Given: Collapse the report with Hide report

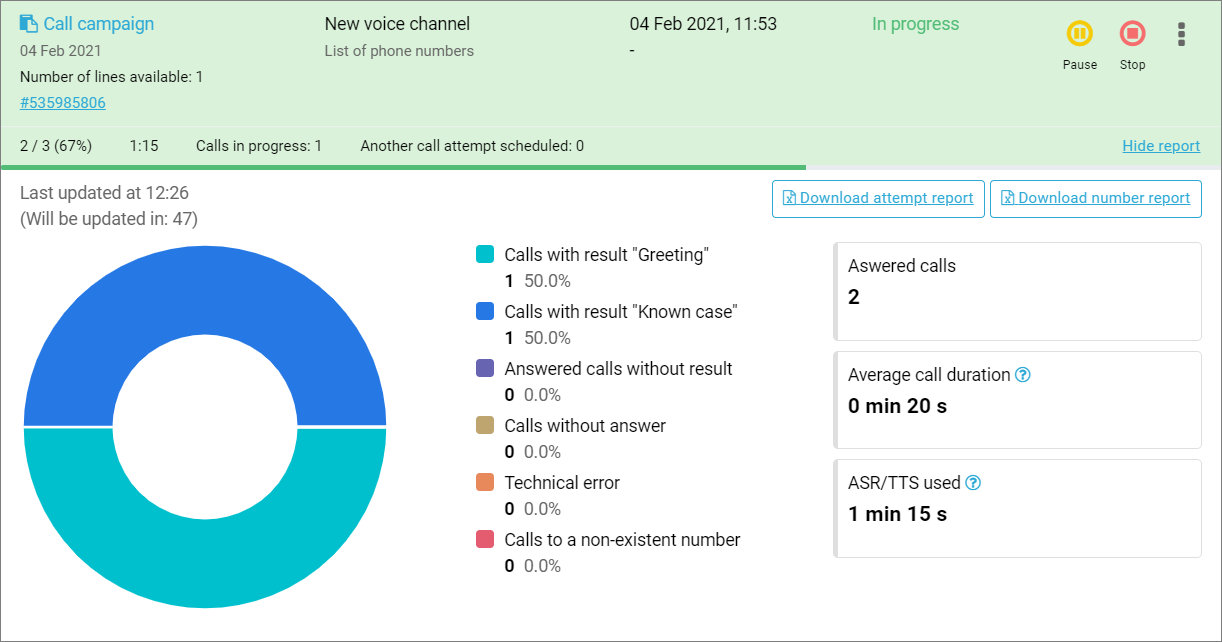Looking at the screenshot, I should [1161, 146].
